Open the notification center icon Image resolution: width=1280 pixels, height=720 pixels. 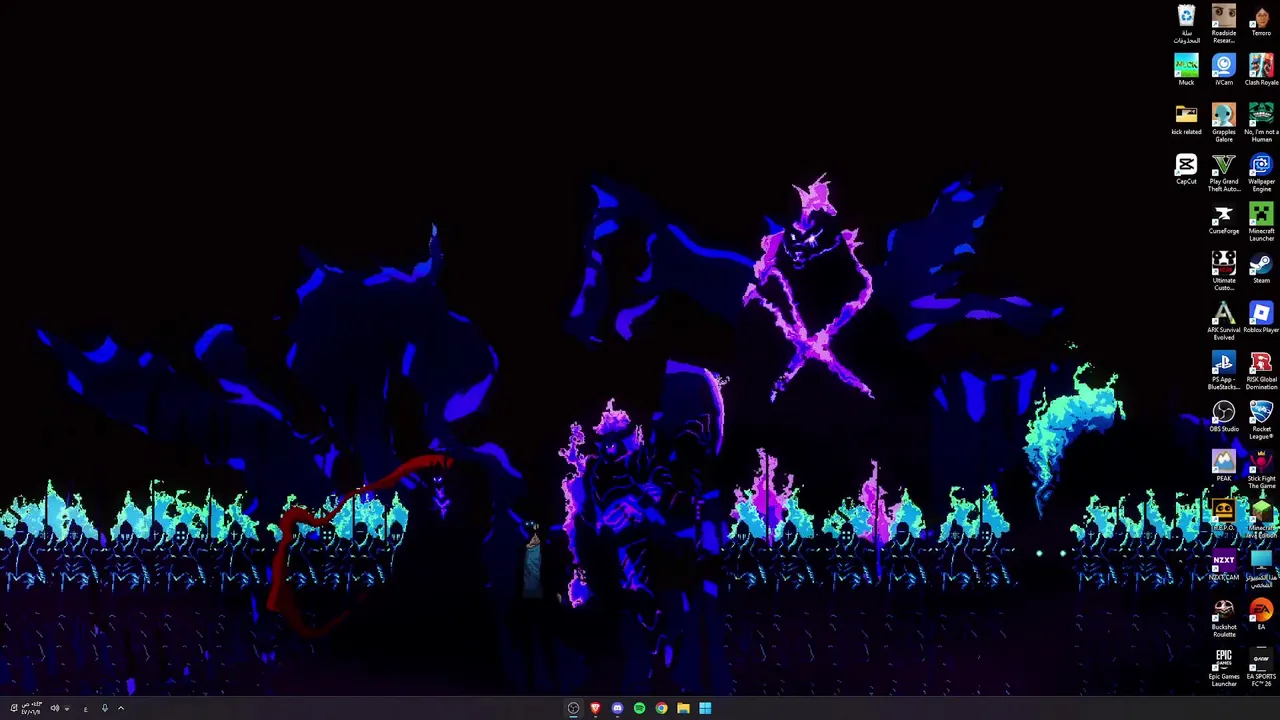click(13, 708)
